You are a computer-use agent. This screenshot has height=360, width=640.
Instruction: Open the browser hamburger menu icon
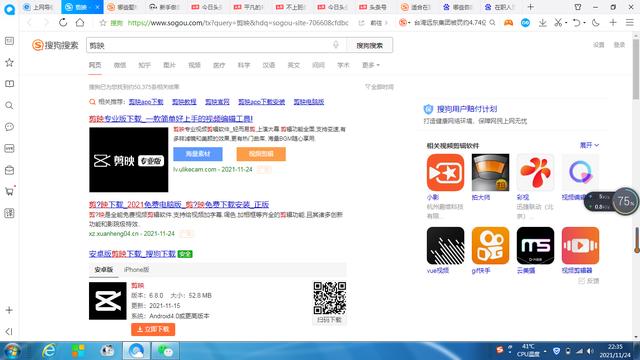(630, 23)
